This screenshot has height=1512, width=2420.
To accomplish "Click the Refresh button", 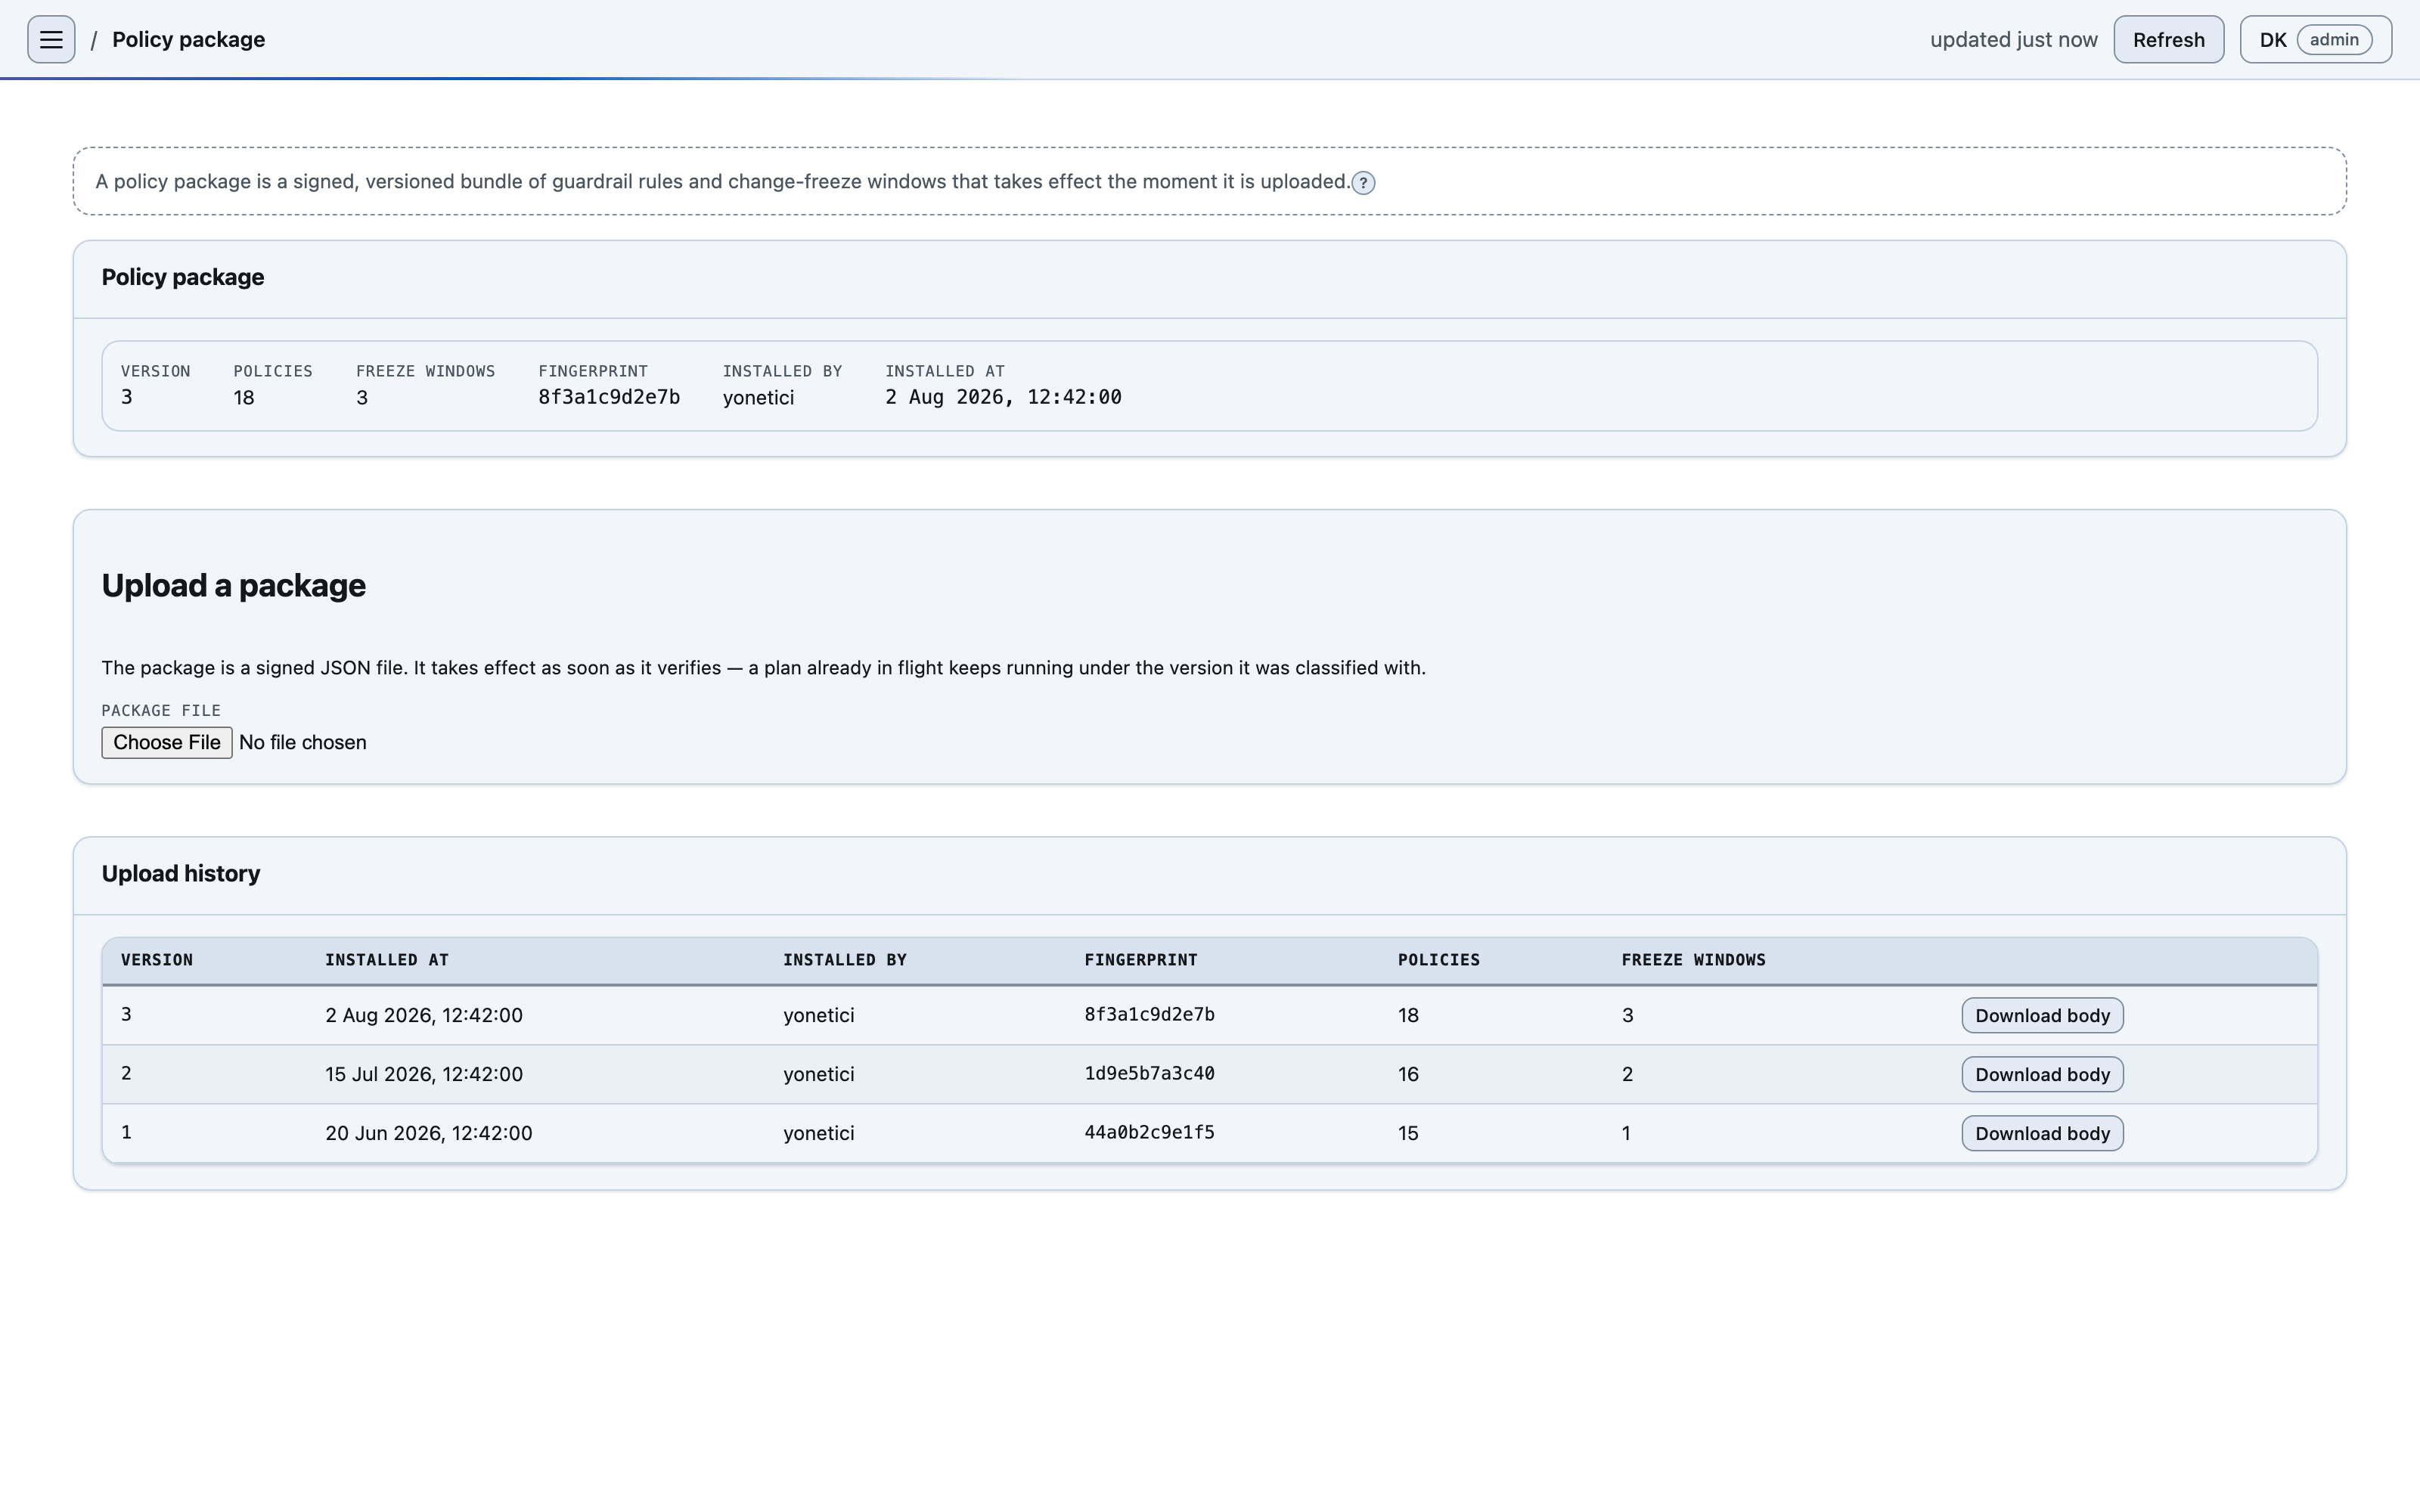I will [x=2168, y=39].
